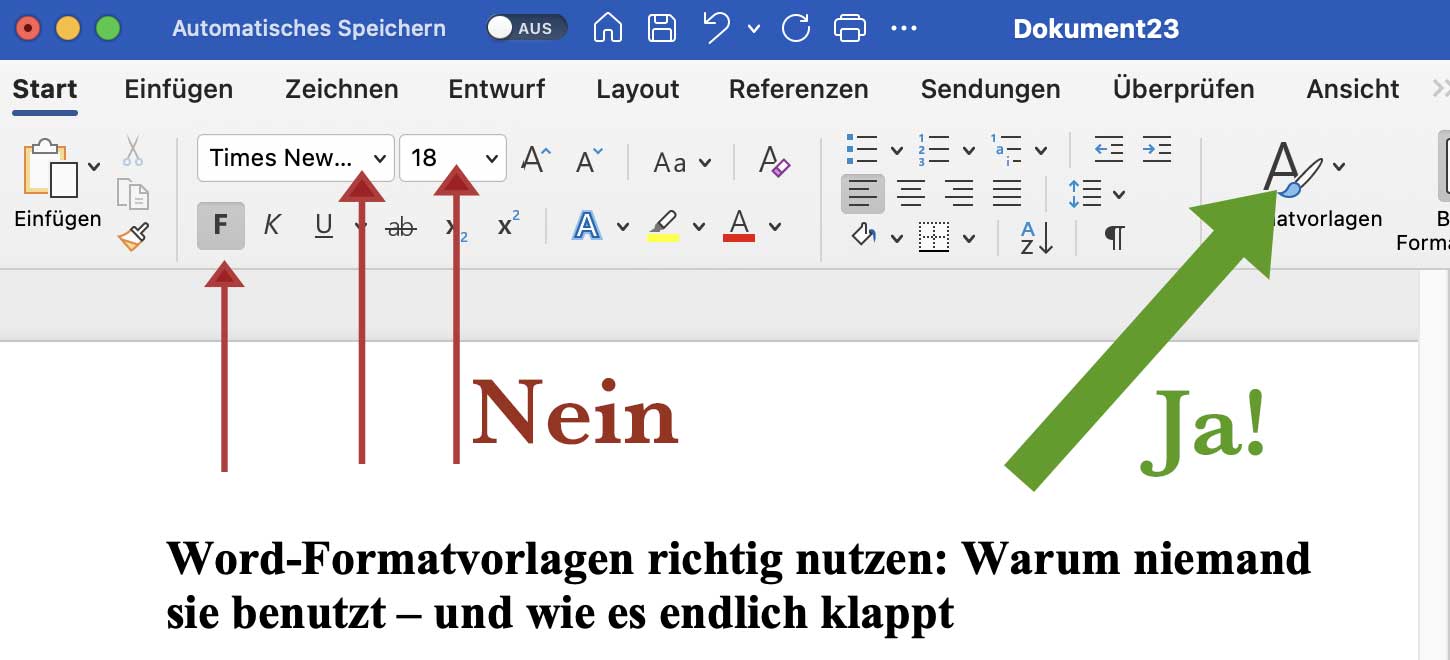Toggle italic formatting with K button
Image resolution: width=1450 pixels, height=660 pixels.
tap(271, 226)
